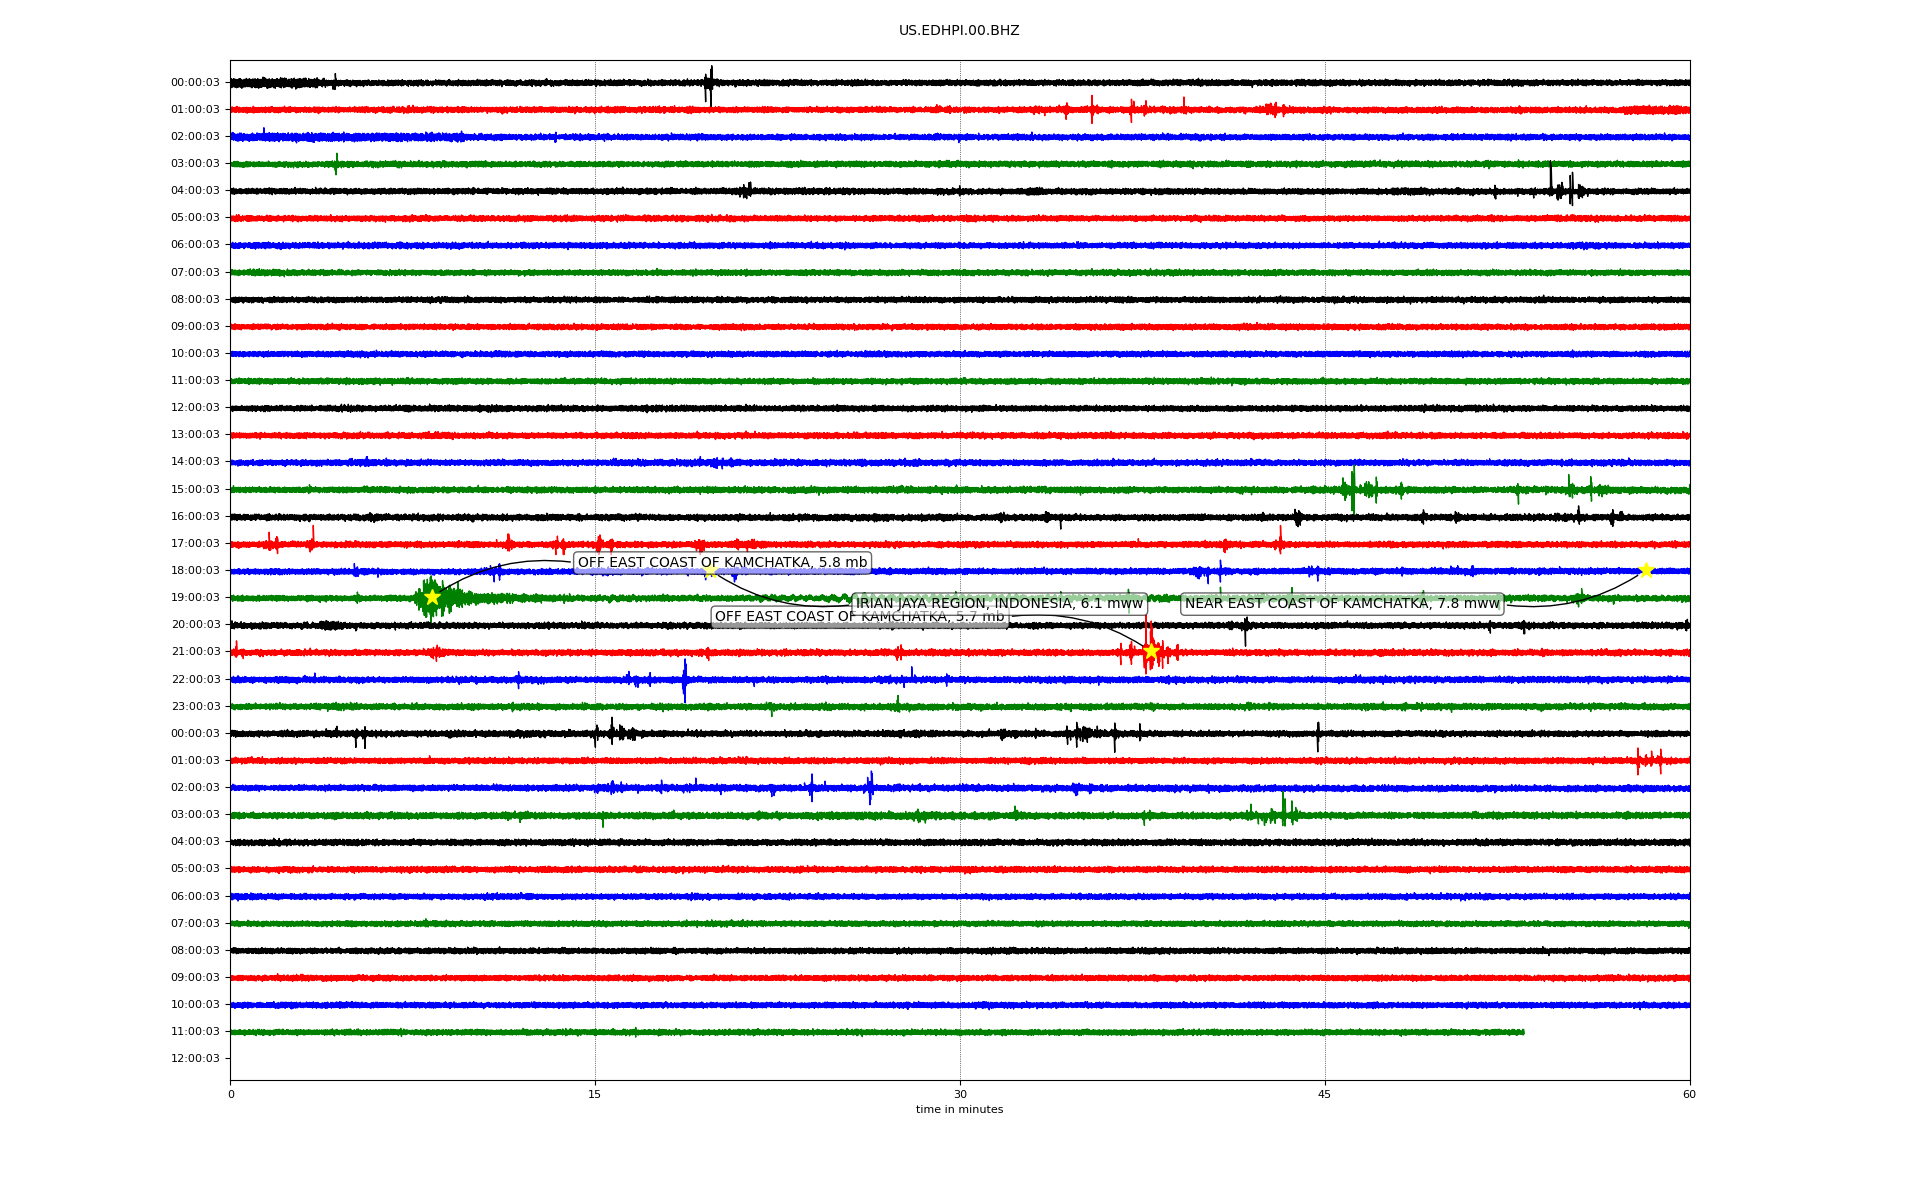The image size is (1920, 1200).
Task: Click the 0 tick at the axis start
Action: (x=231, y=1094)
